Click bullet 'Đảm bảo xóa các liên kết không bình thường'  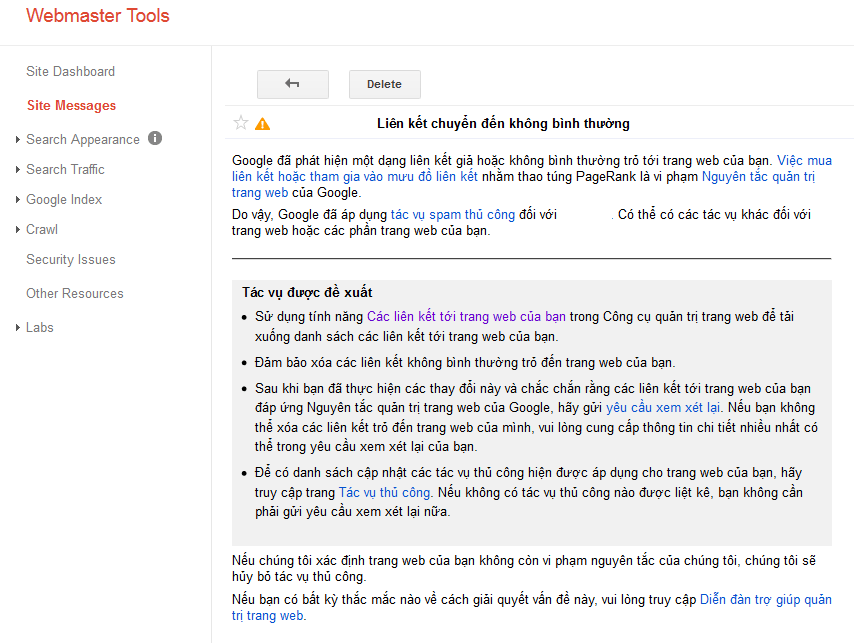tap(465, 363)
